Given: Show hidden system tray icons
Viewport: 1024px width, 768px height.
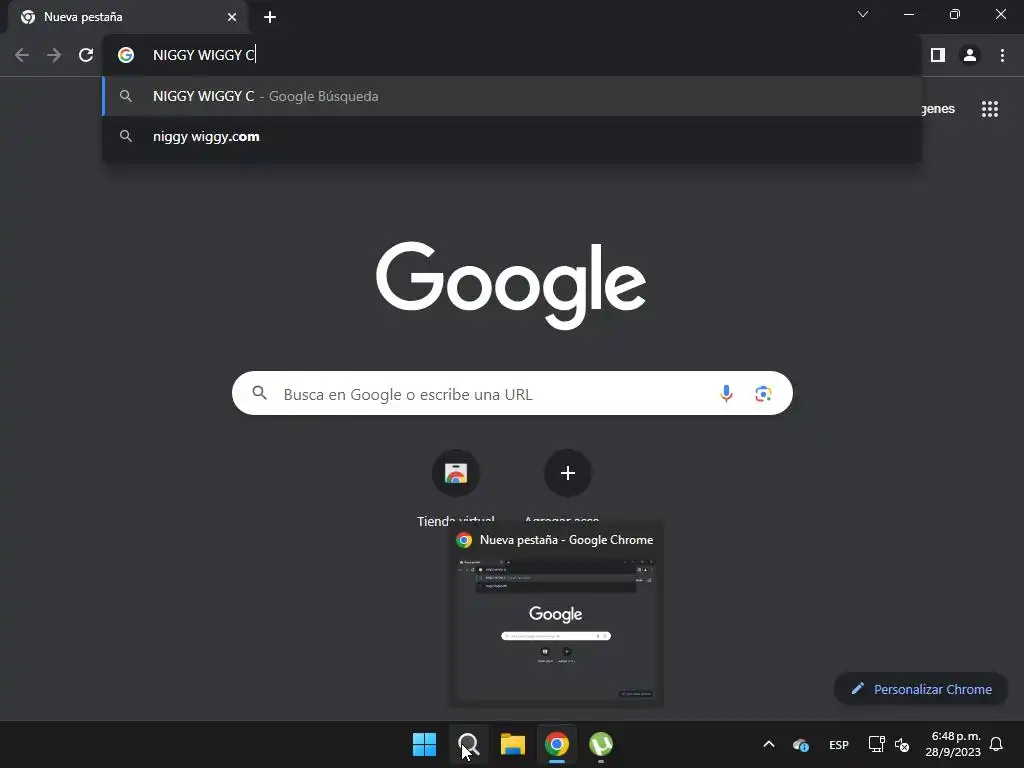Looking at the screenshot, I should [x=769, y=744].
